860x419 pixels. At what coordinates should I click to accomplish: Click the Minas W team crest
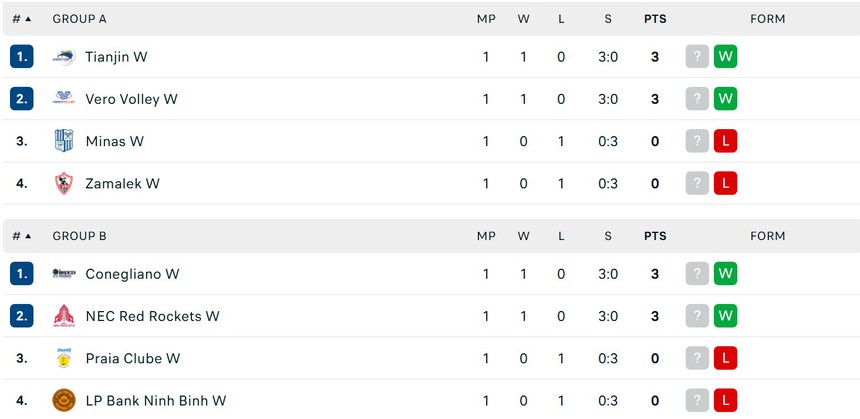point(64,141)
